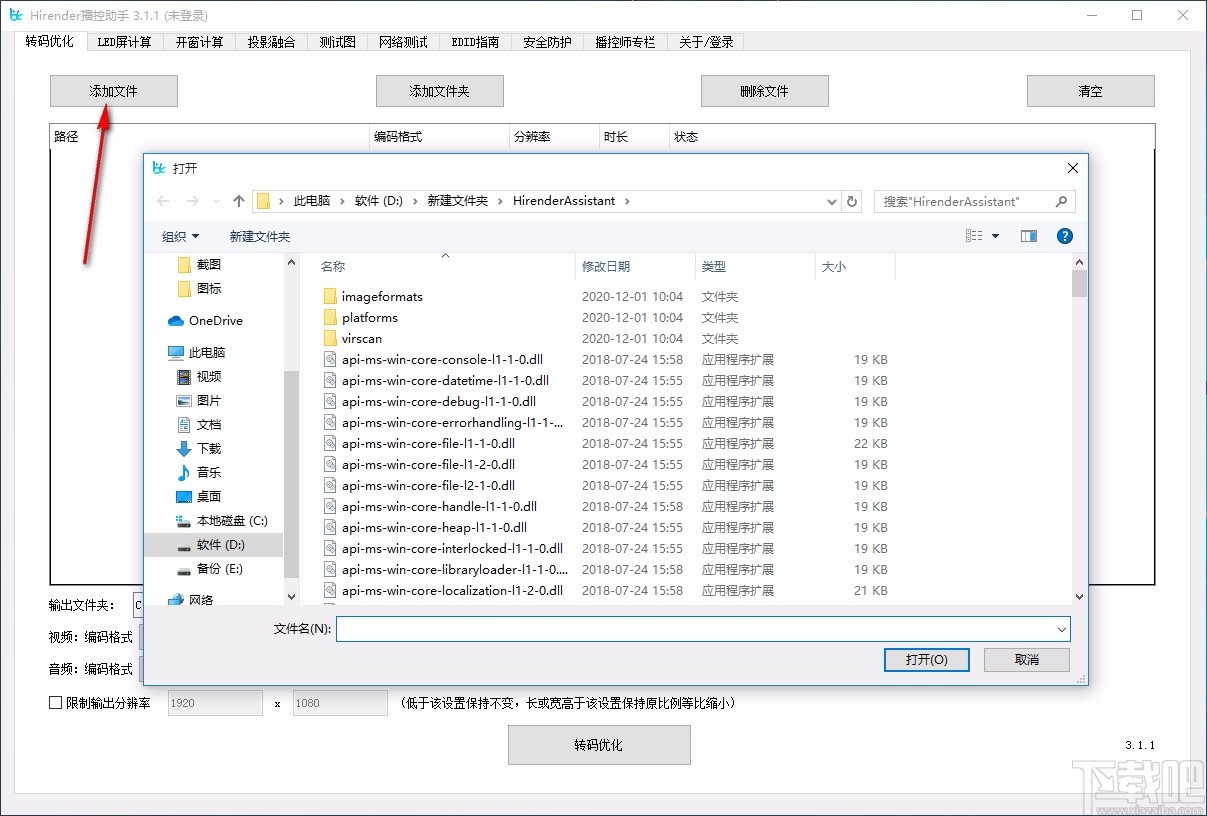The image size is (1207, 816).
Task: Switch to the 网络测试 tab
Action: tap(403, 41)
